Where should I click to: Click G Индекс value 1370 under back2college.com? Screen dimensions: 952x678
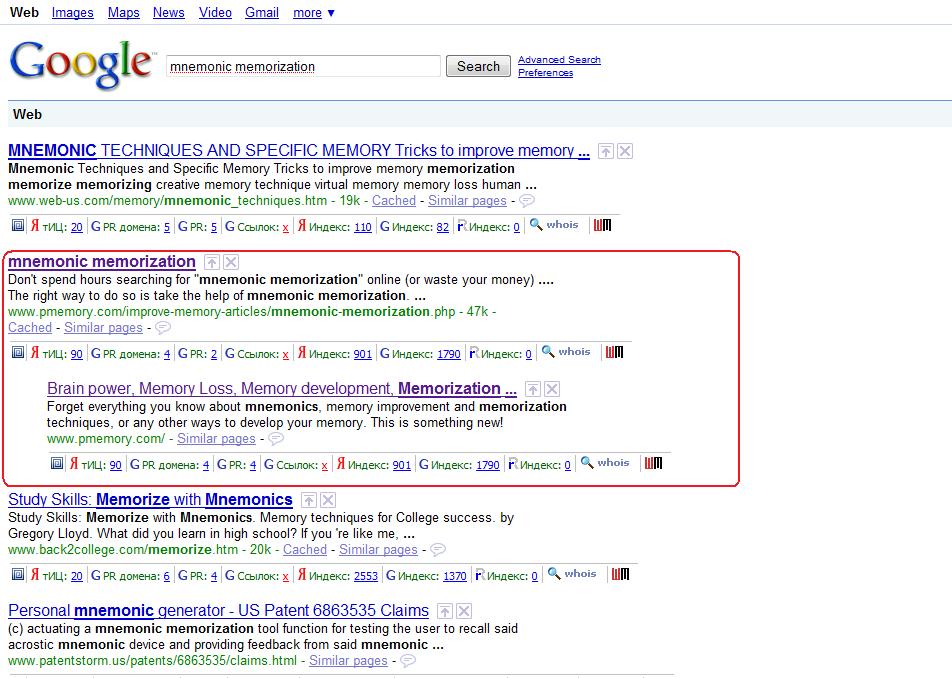(x=455, y=577)
